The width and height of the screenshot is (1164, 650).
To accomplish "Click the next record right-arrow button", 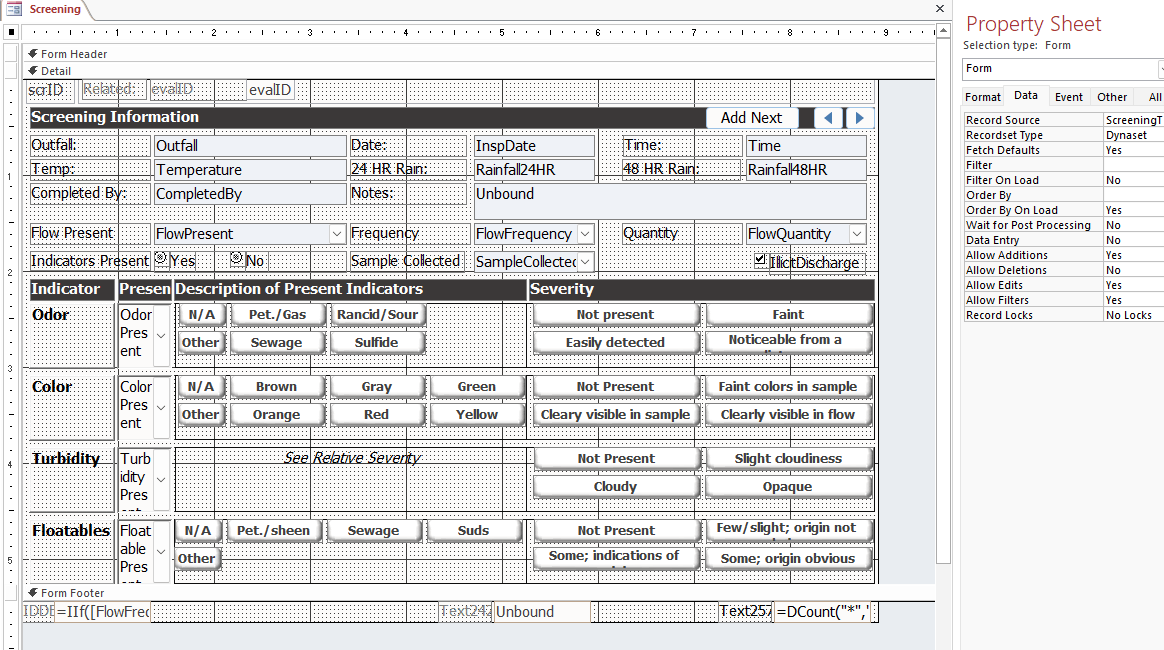I will coord(859,118).
